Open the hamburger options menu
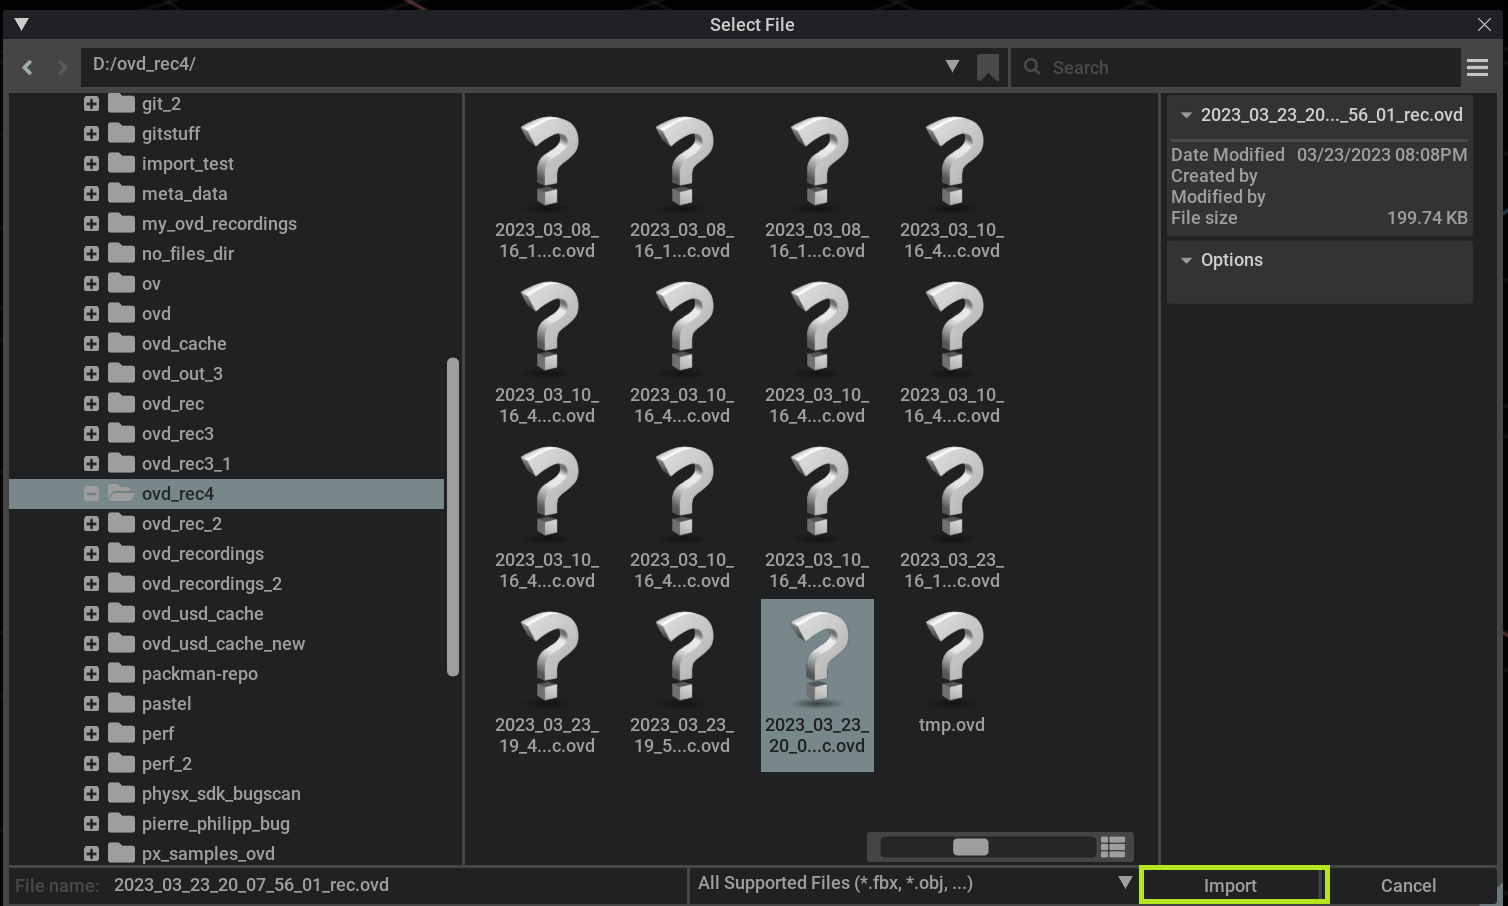The height and width of the screenshot is (906, 1508). (1477, 68)
